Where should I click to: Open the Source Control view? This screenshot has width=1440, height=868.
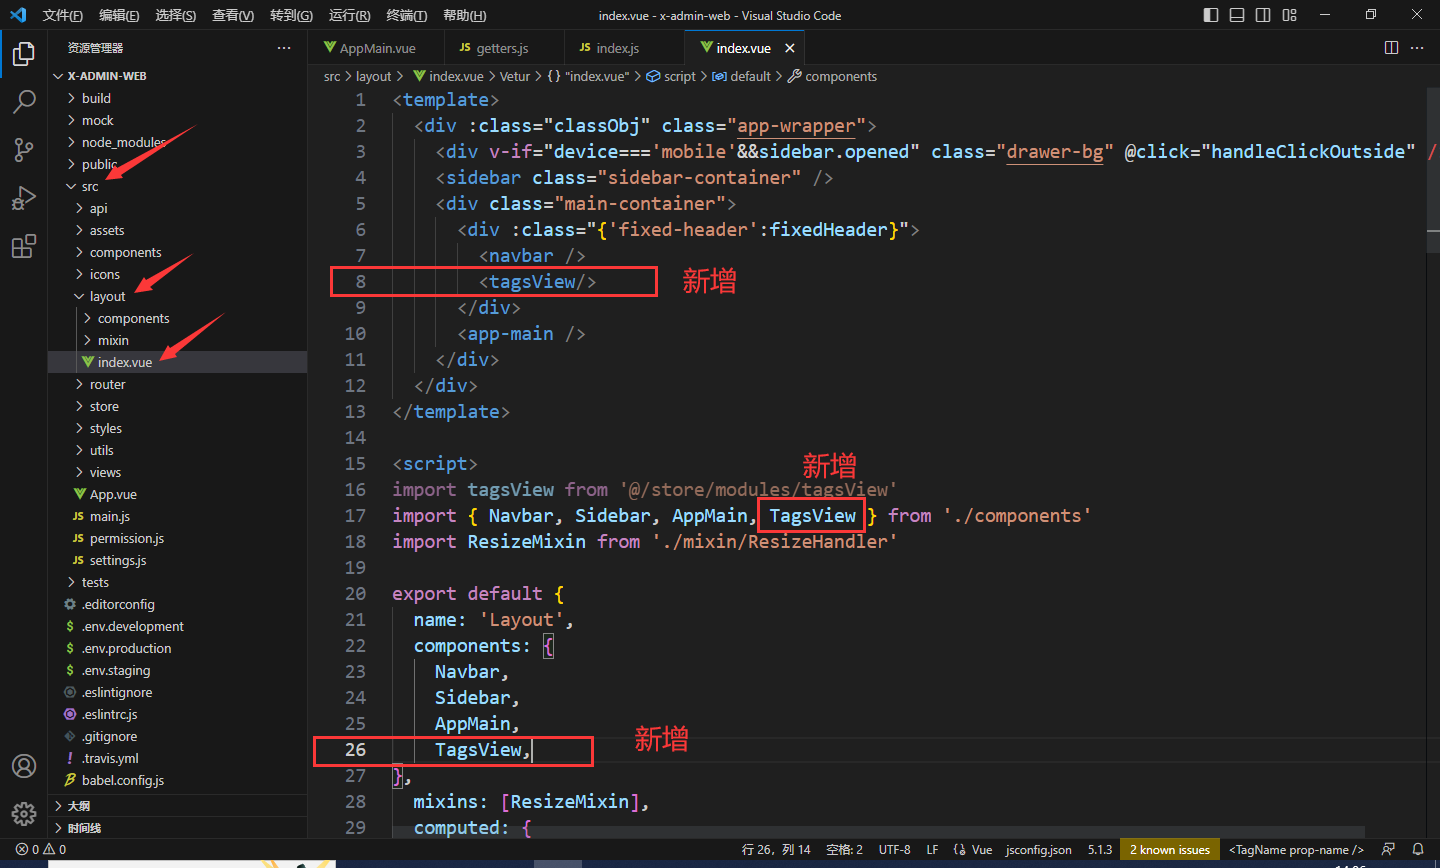point(24,150)
